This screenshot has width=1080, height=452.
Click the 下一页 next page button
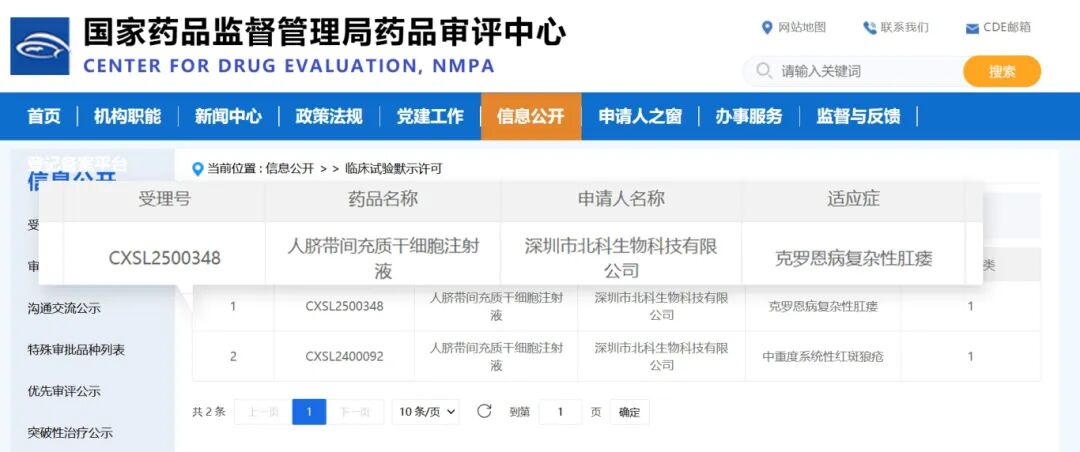[355, 411]
